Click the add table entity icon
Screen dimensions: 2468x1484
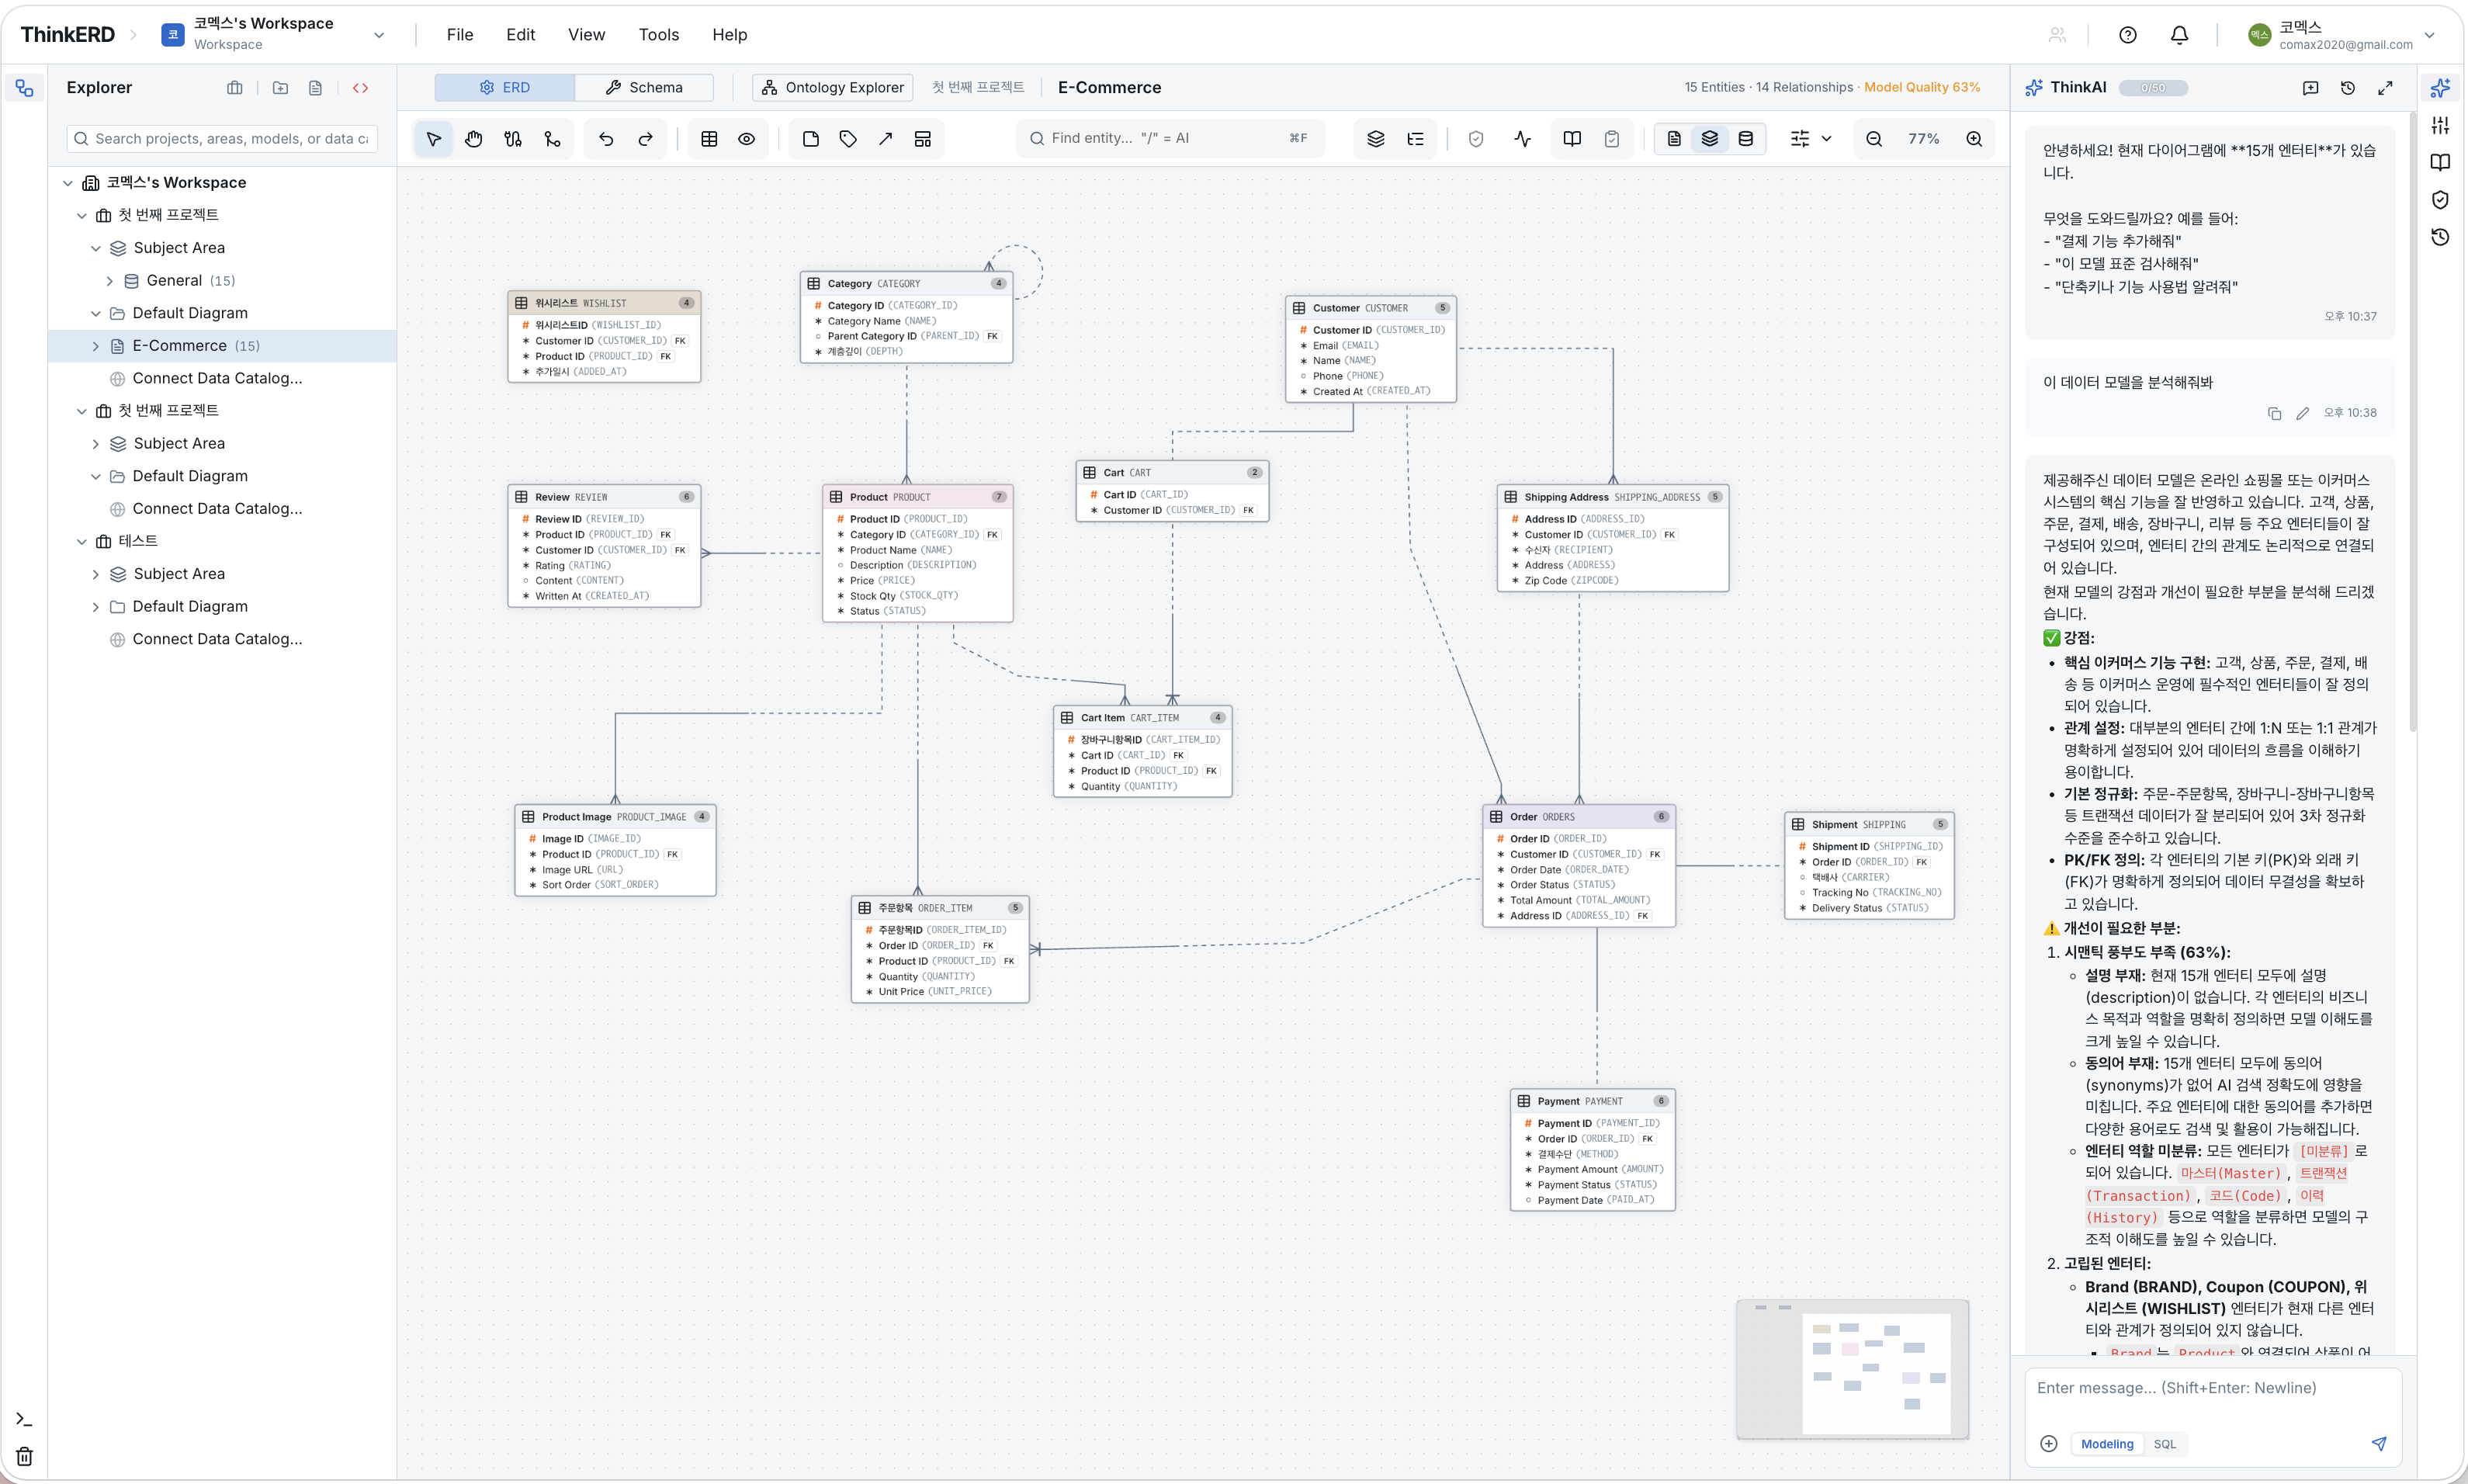(x=709, y=139)
